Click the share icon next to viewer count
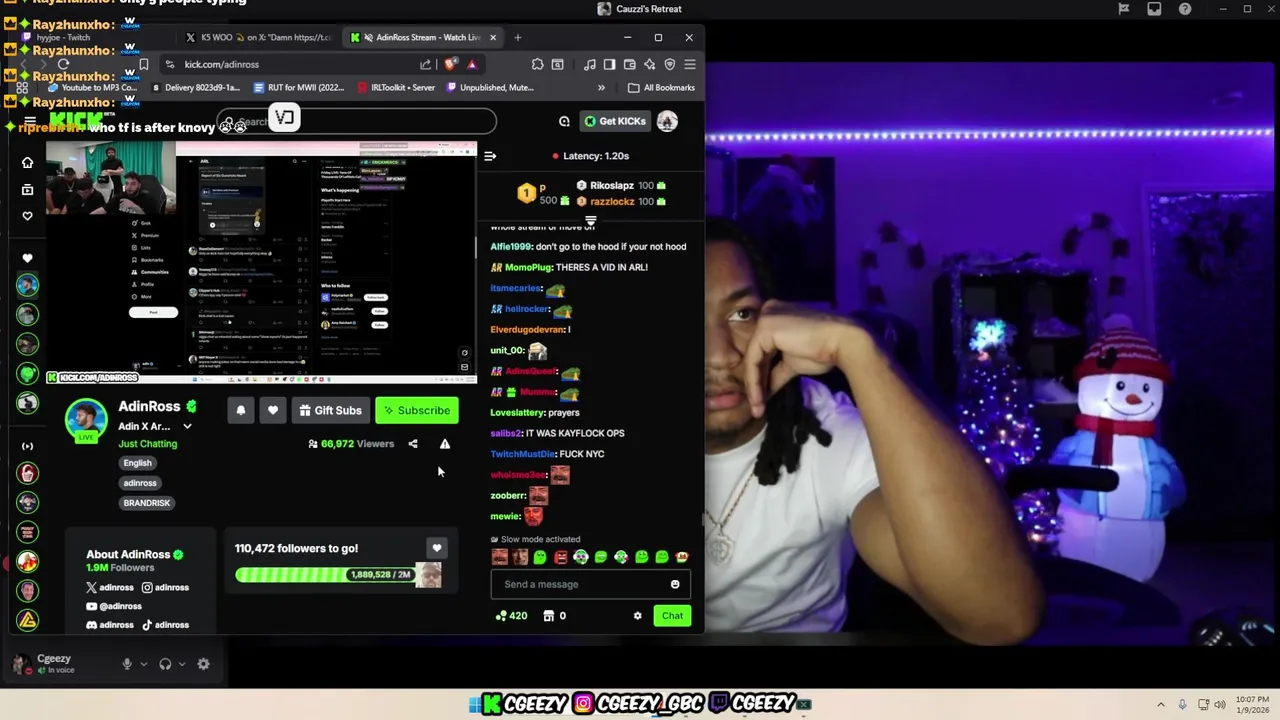Screen dimensions: 1280x720 pyautogui.click(x=413, y=444)
